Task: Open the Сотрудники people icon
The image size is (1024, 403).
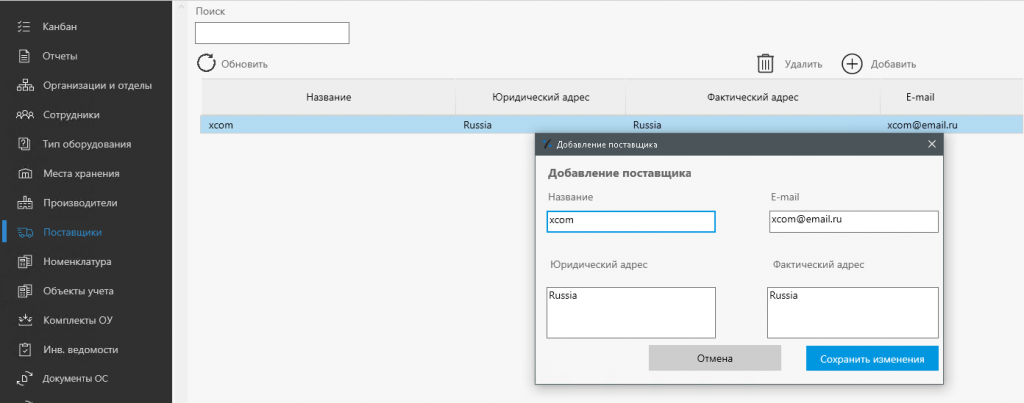Action: pyautogui.click(x=24, y=115)
